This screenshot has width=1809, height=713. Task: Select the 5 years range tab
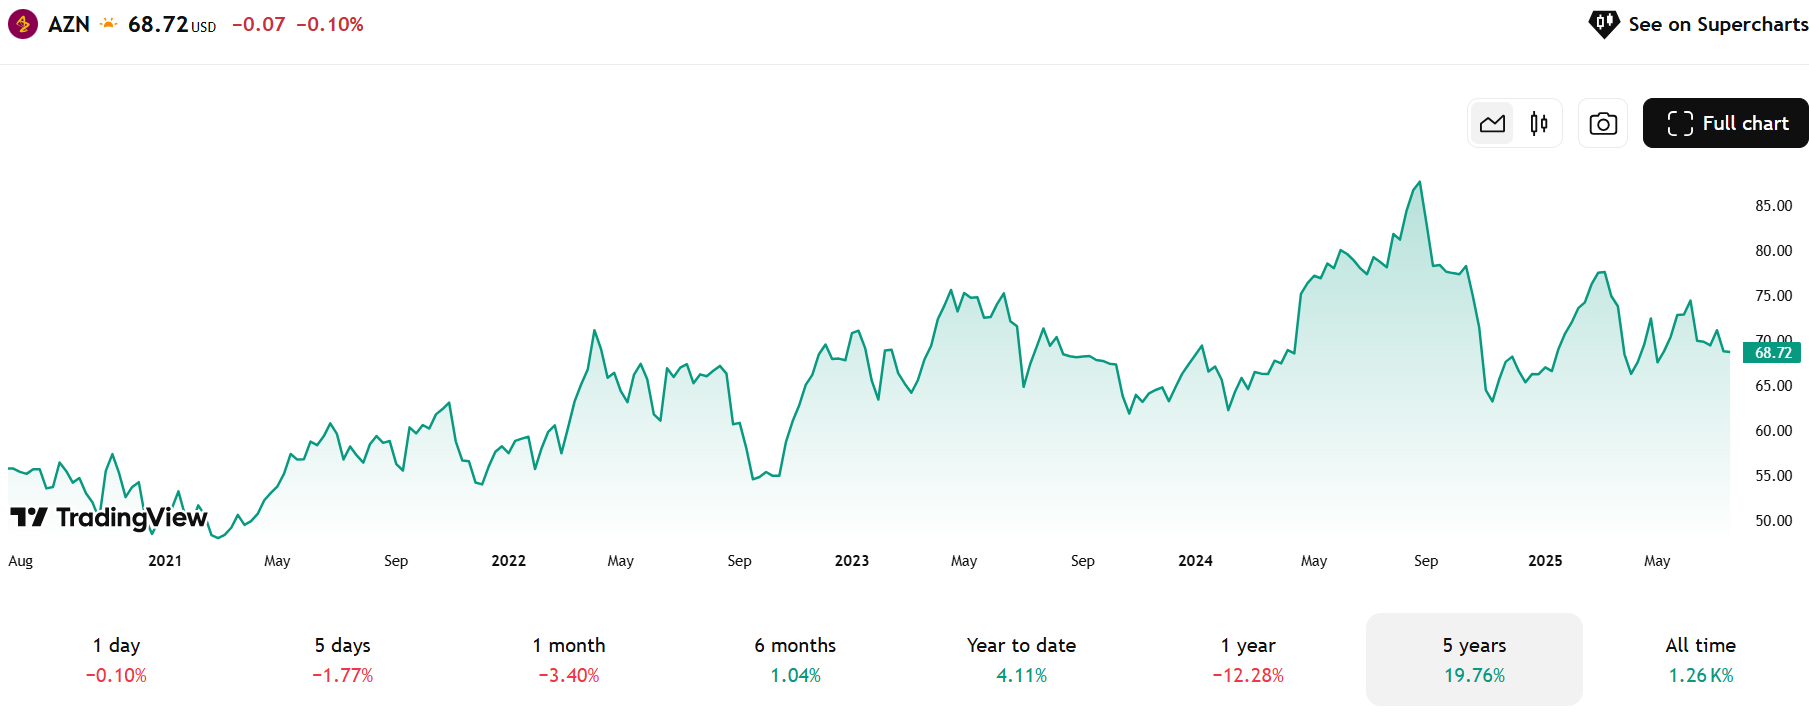coord(1474,659)
